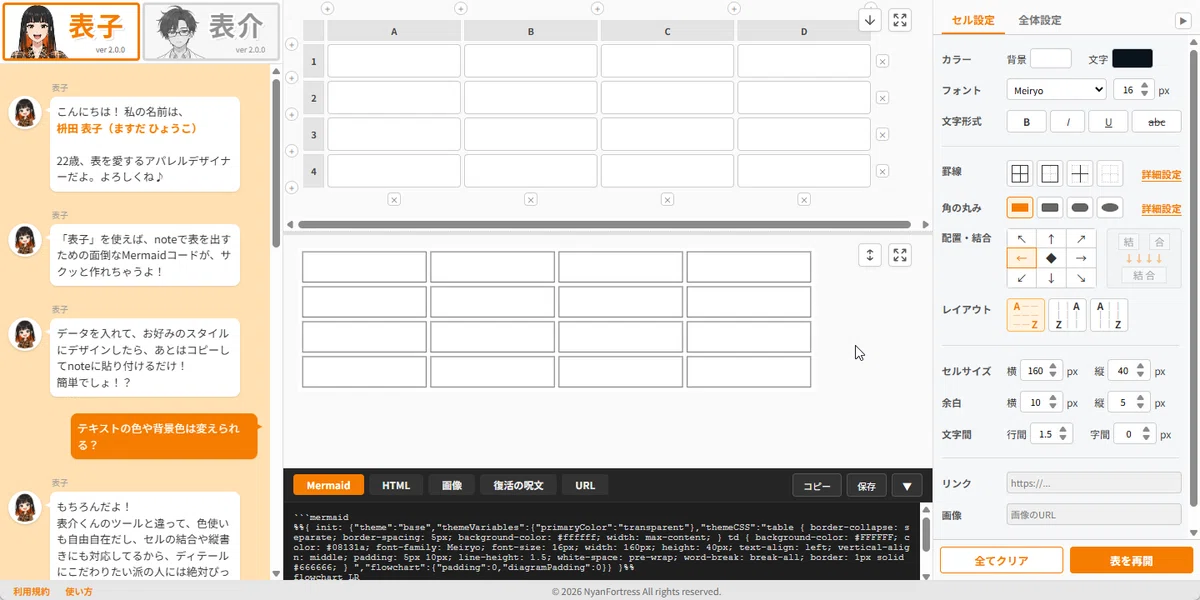Open background color swatch

pyautogui.click(x=1051, y=59)
